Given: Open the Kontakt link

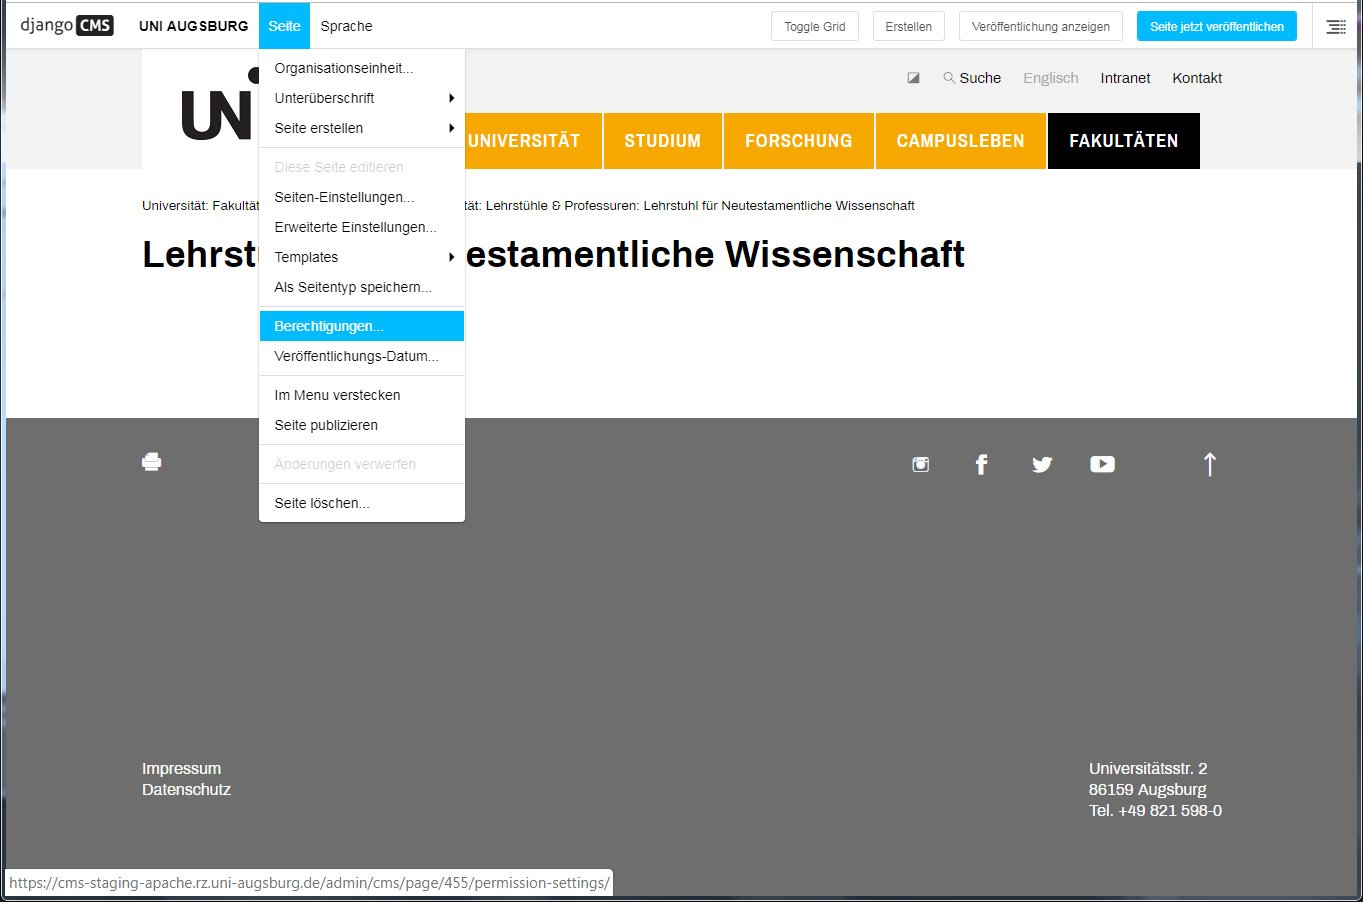Looking at the screenshot, I should pos(1197,78).
